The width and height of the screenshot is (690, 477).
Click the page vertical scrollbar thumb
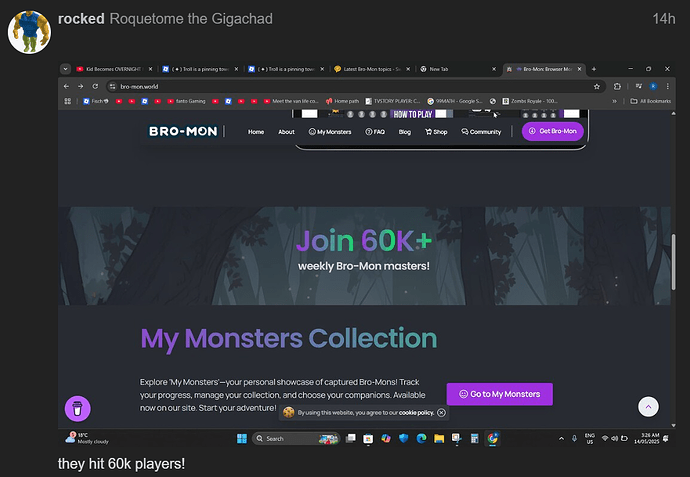[673, 262]
